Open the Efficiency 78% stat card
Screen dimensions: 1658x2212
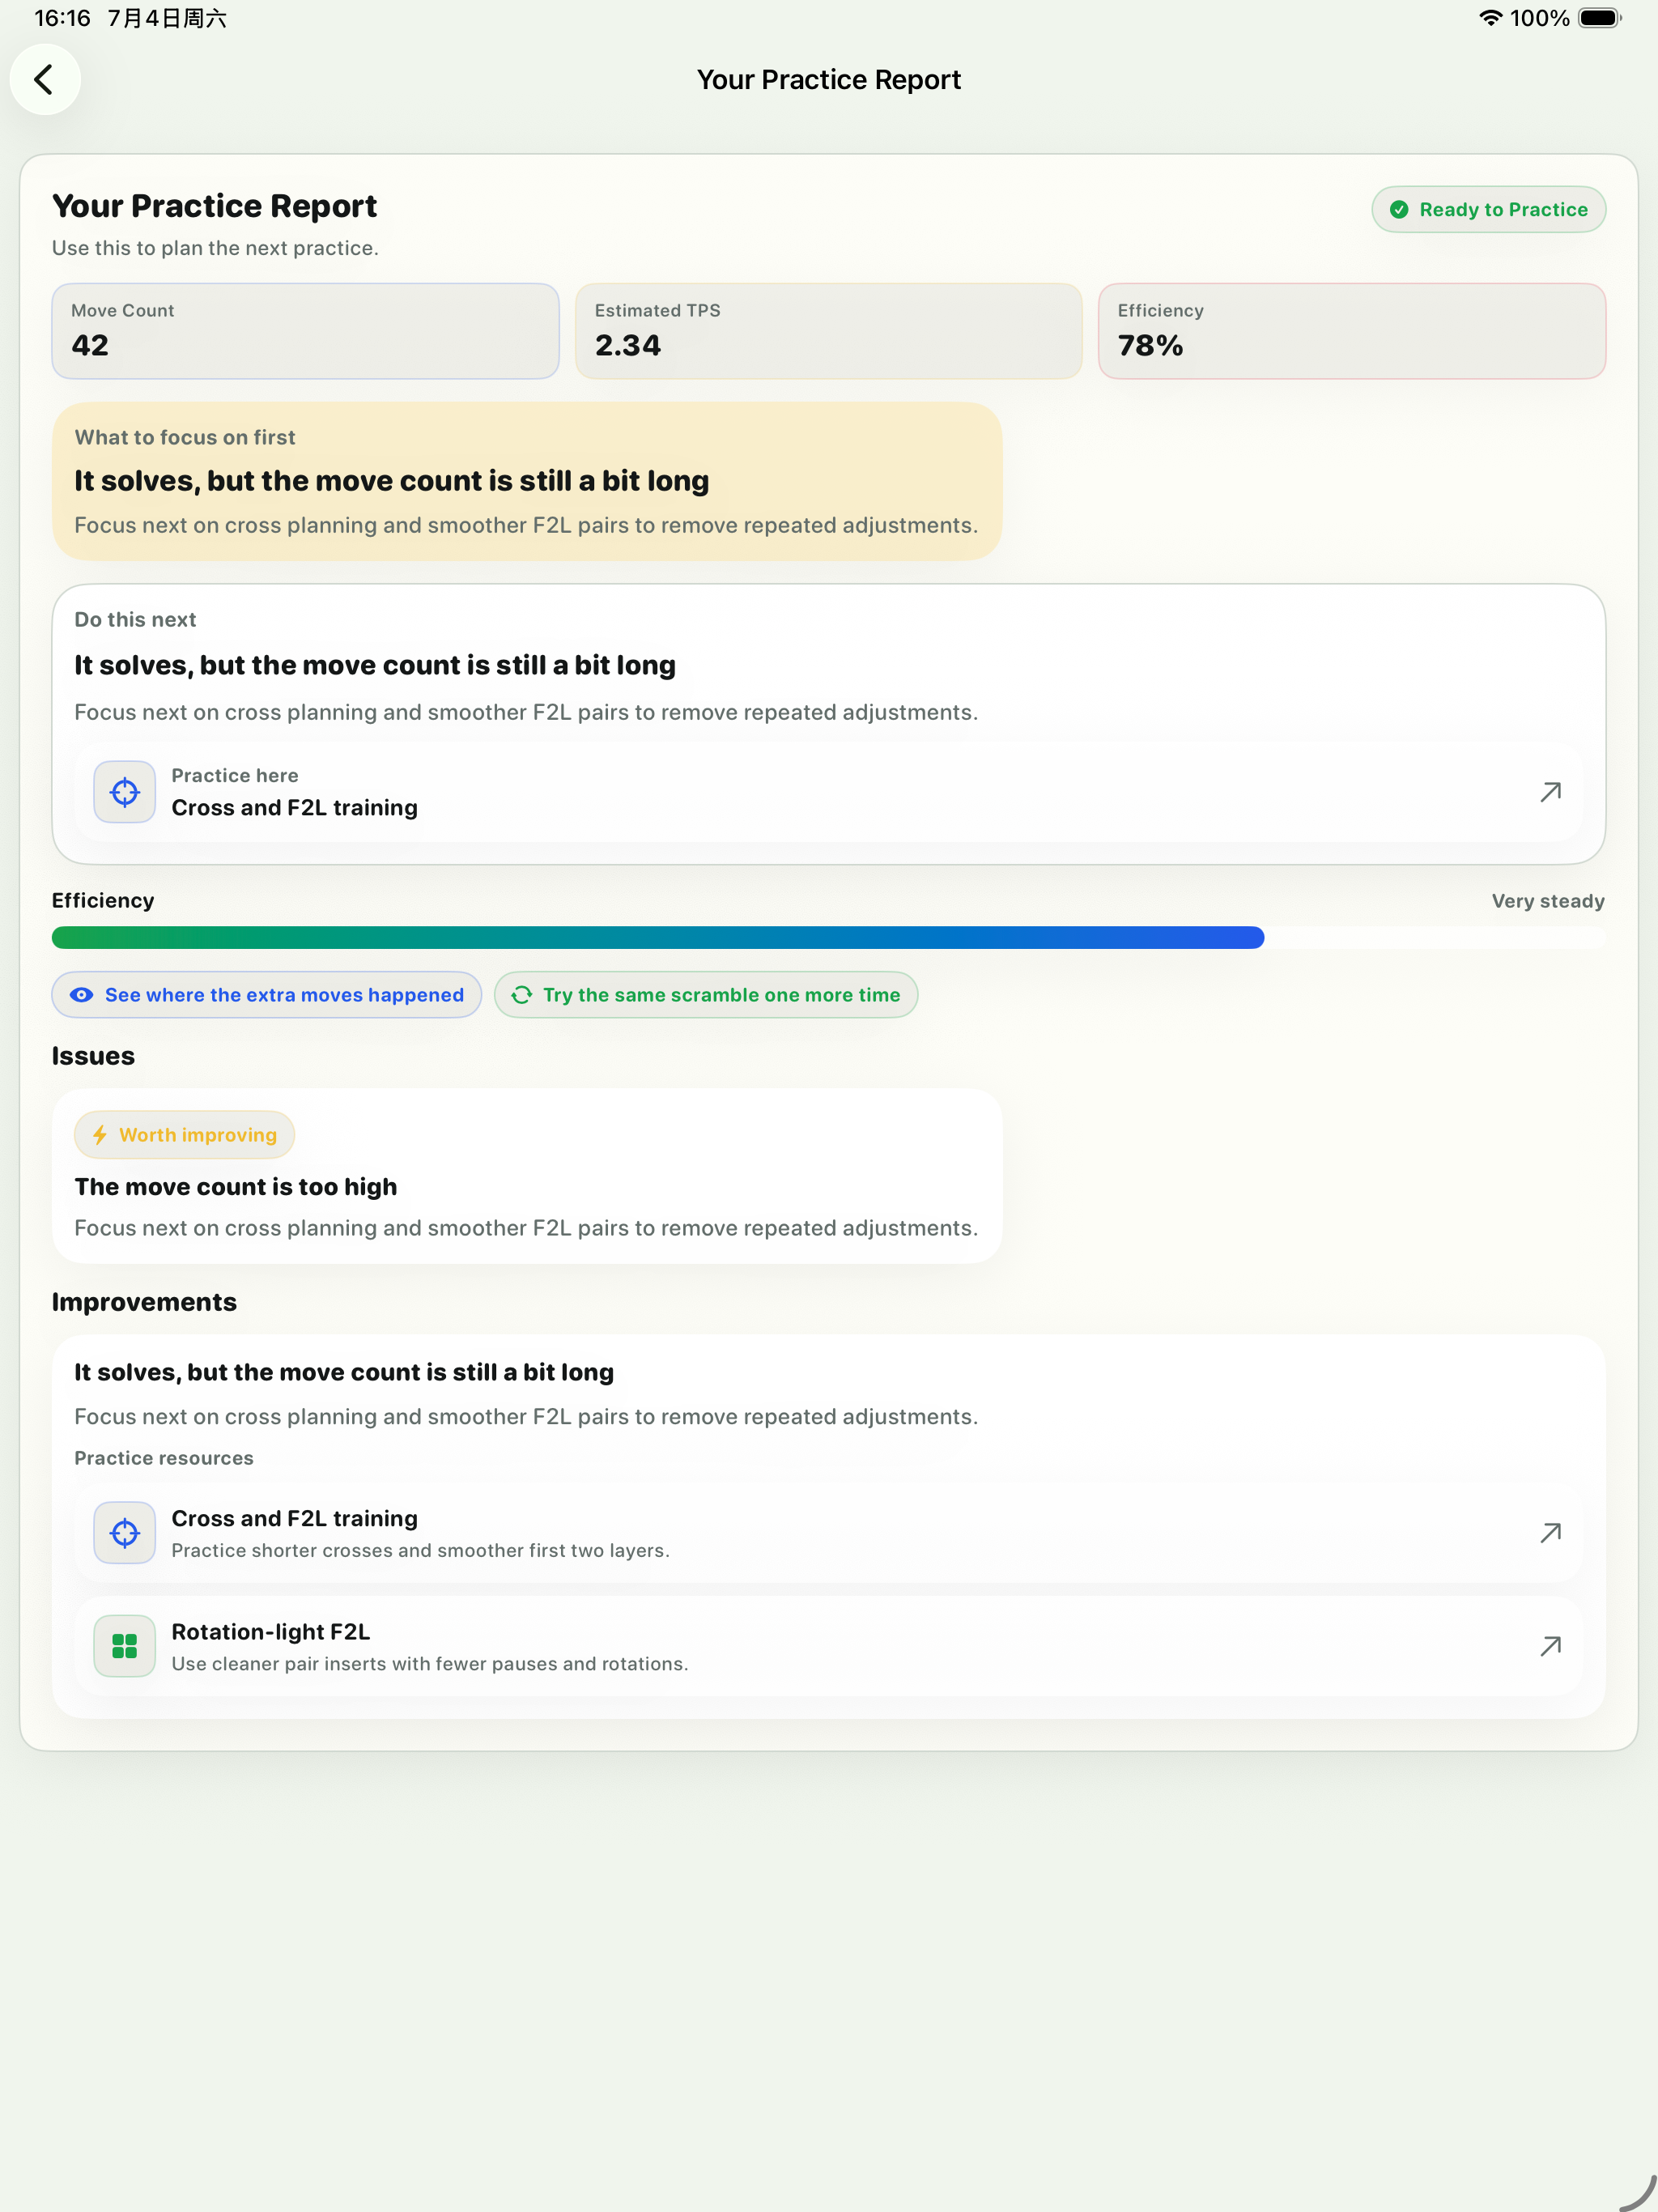(x=1352, y=331)
